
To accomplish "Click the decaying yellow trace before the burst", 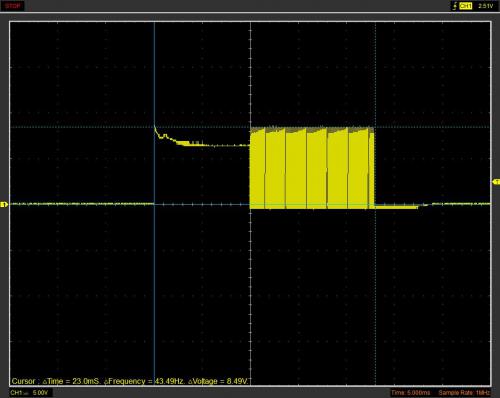I will (202, 138).
